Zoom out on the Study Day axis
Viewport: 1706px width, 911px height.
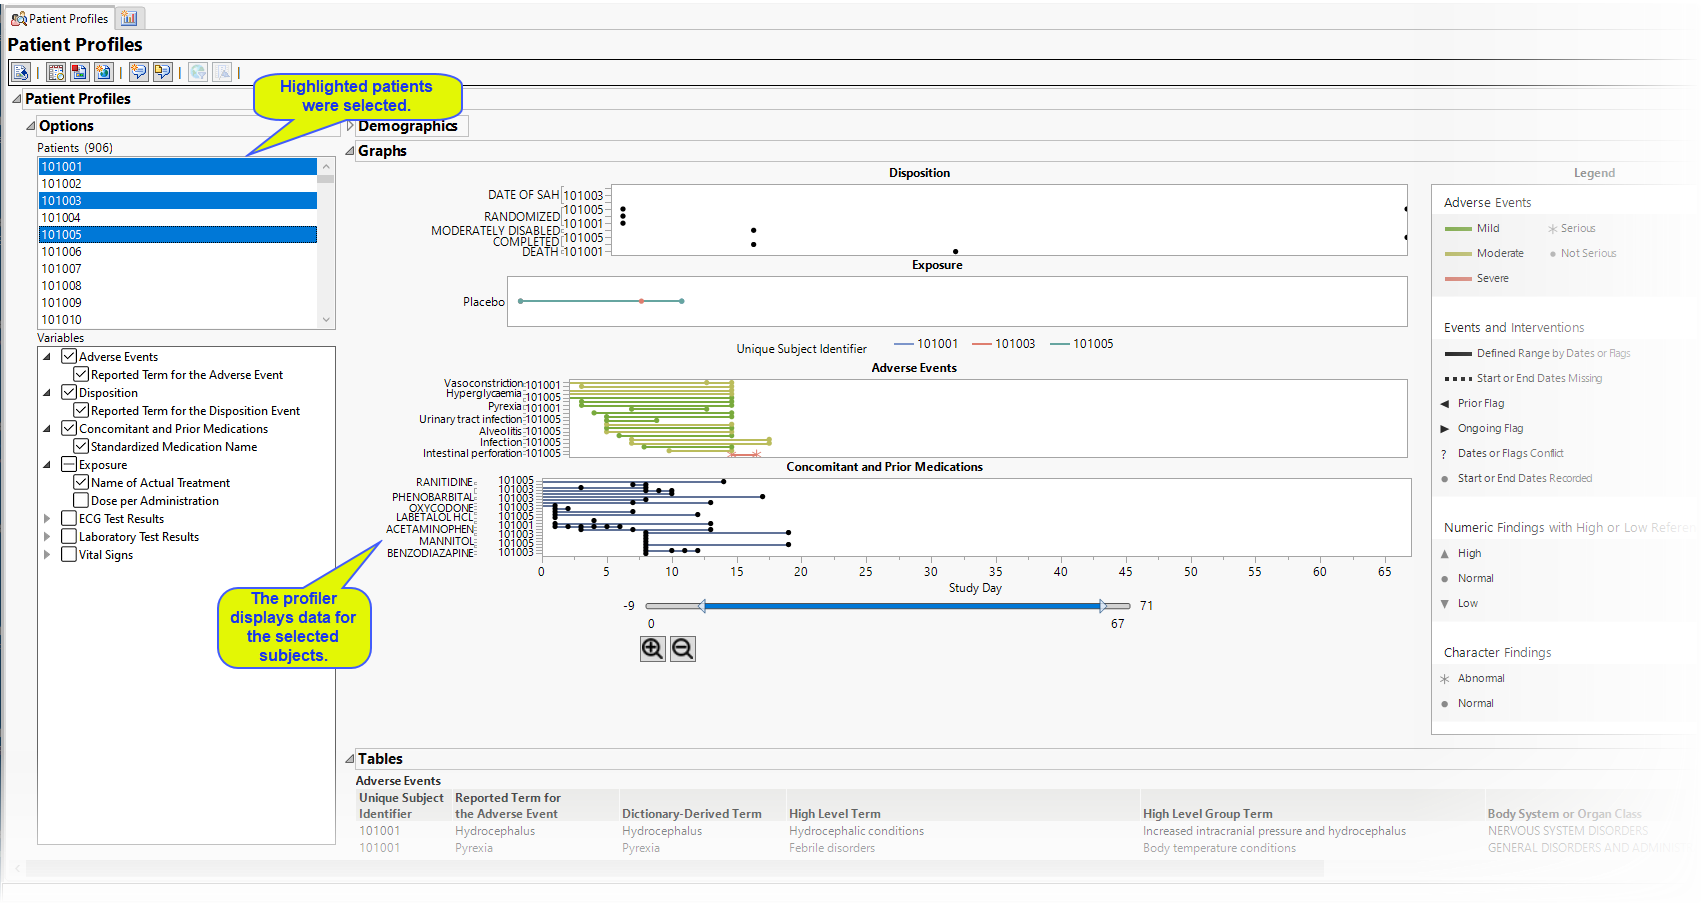tap(683, 649)
